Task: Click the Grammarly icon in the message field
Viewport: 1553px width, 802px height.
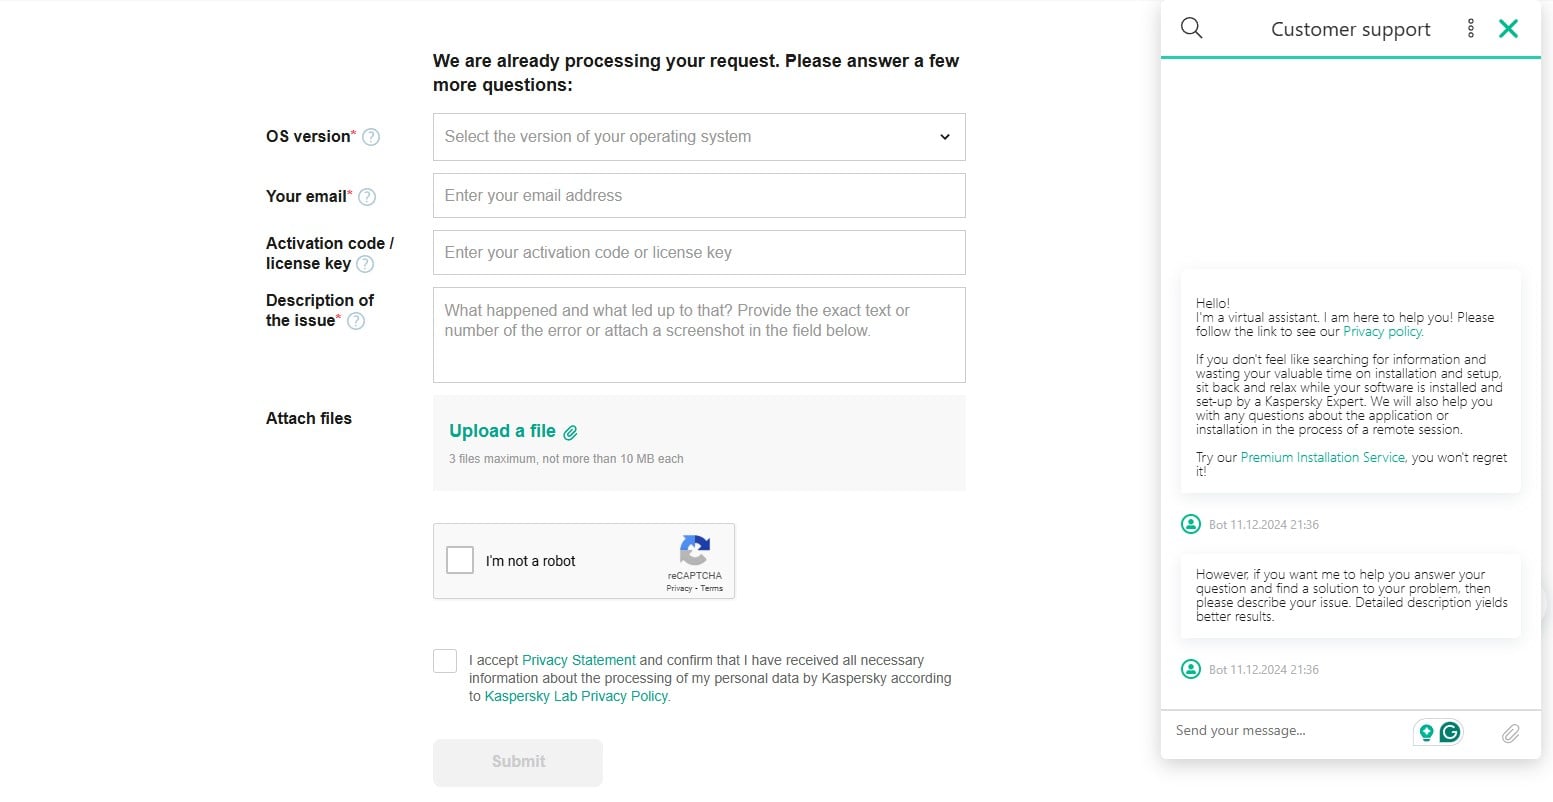Action: 1448,732
